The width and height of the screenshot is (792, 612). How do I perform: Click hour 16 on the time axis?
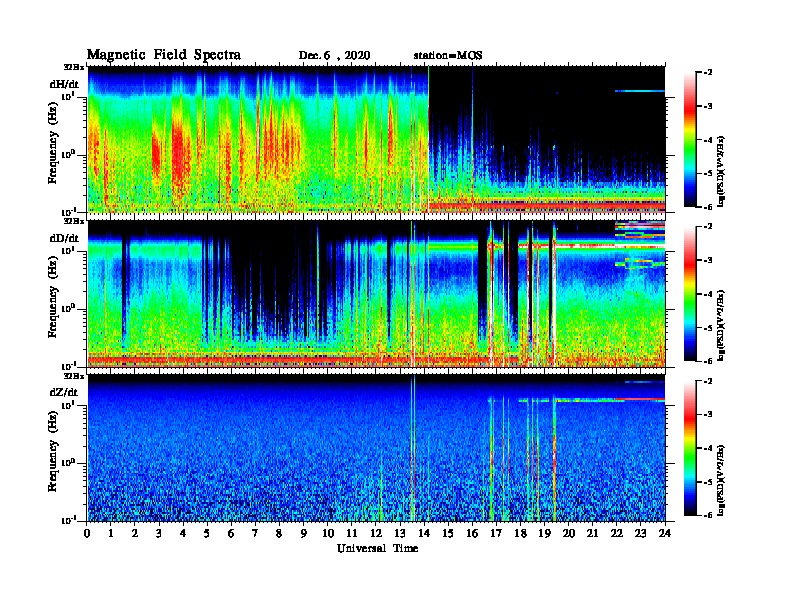coord(472,533)
